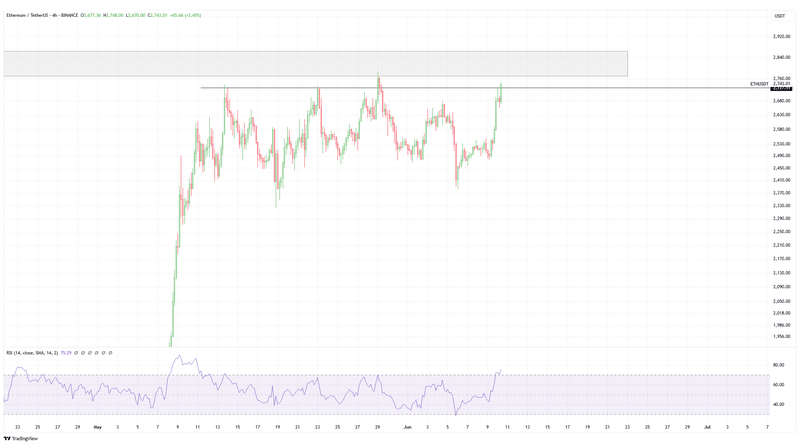Click the 2,840.00 price scale label
The width and height of the screenshot is (800, 445).
tap(781, 58)
